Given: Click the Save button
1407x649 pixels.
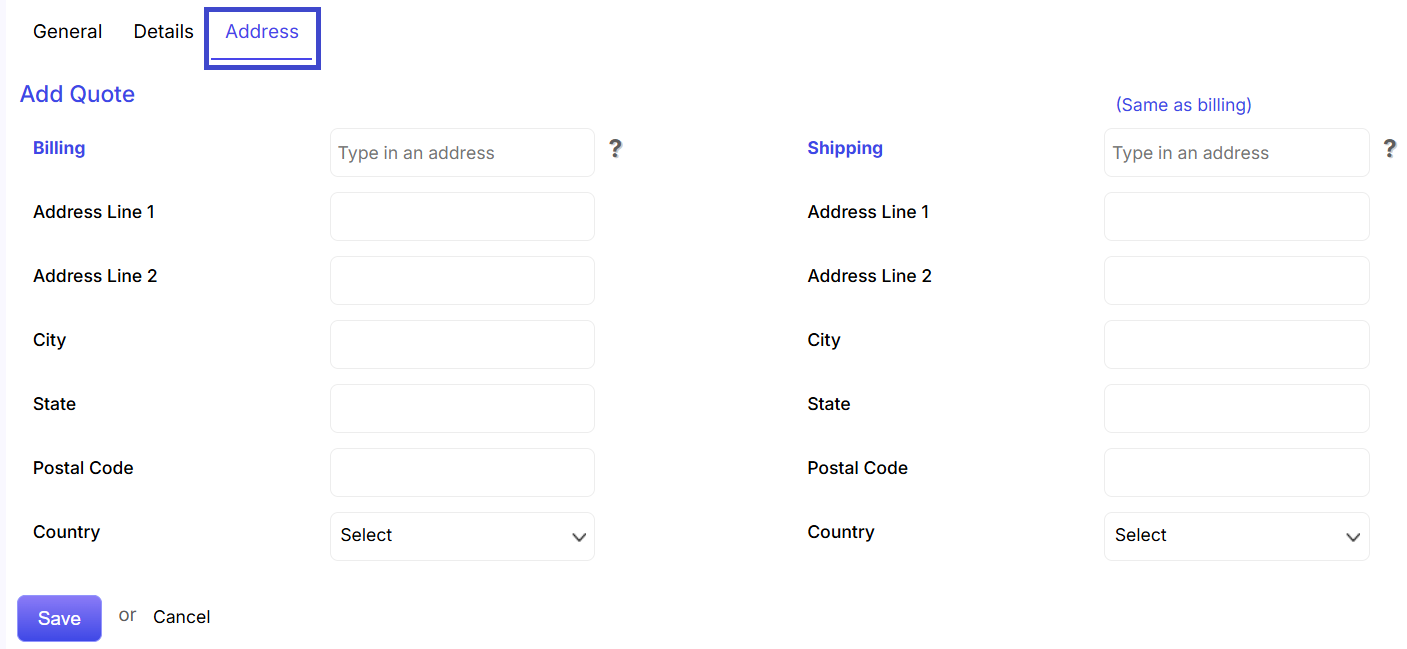Looking at the screenshot, I should (59, 618).
